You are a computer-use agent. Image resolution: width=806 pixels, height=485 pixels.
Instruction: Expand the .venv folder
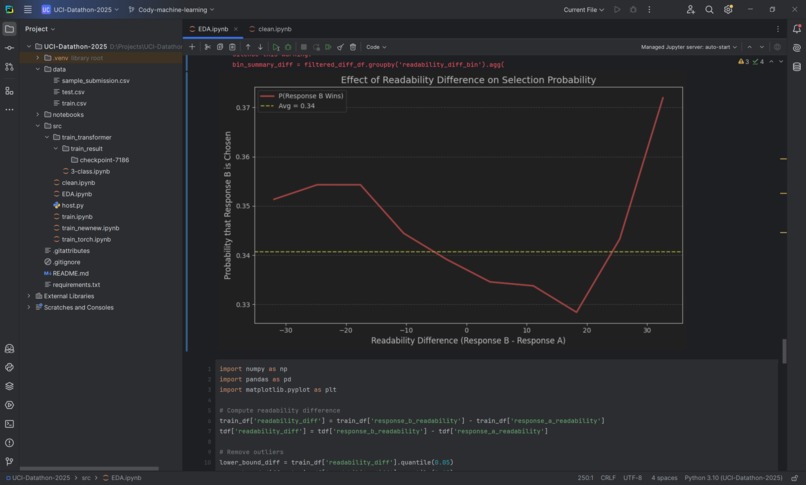coord(38,58)
